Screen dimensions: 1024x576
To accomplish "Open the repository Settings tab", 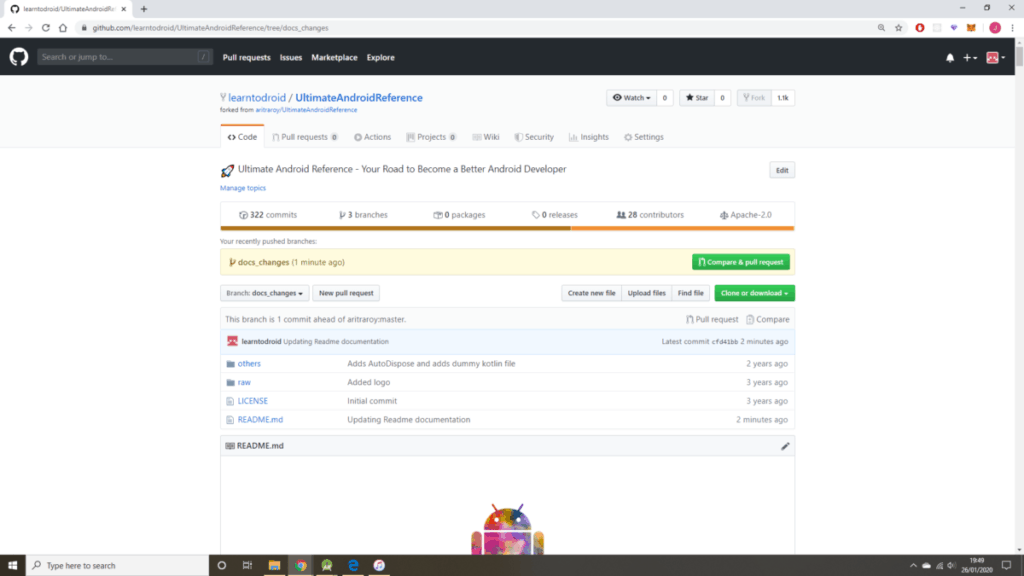I will pyautogui.click(x=643, y=137).
